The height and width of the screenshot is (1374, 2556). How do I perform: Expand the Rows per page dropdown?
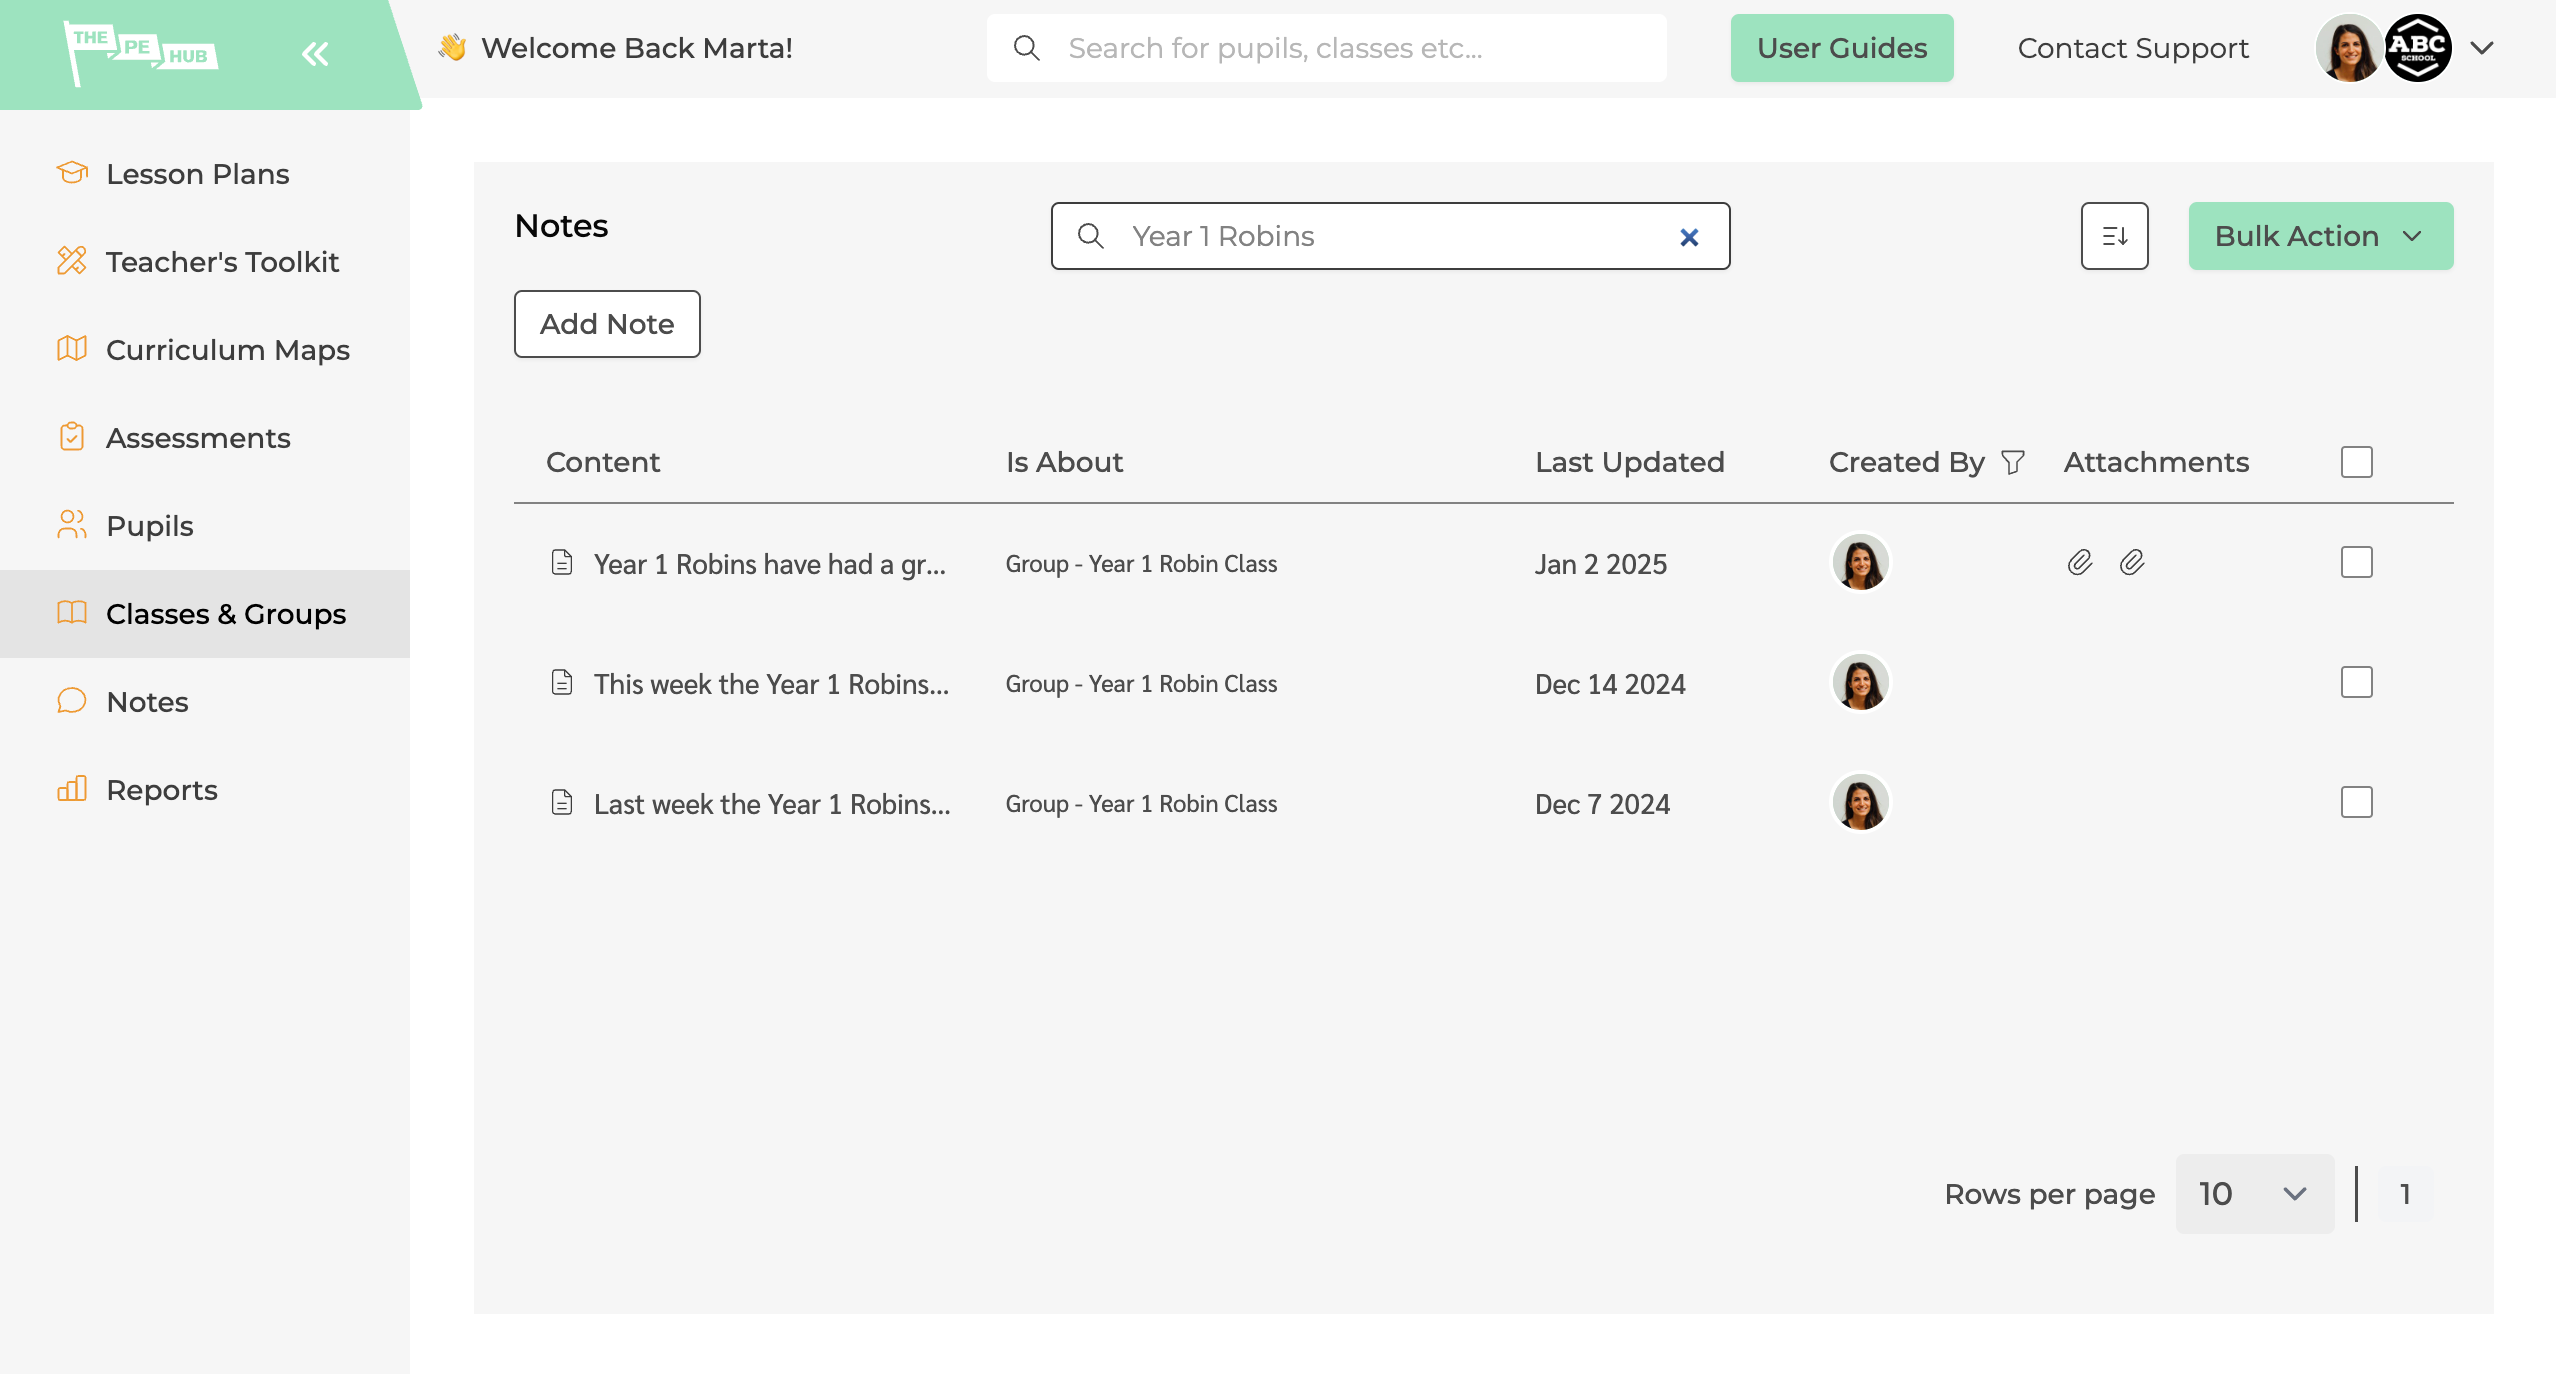click(x=2252, y=1193)
